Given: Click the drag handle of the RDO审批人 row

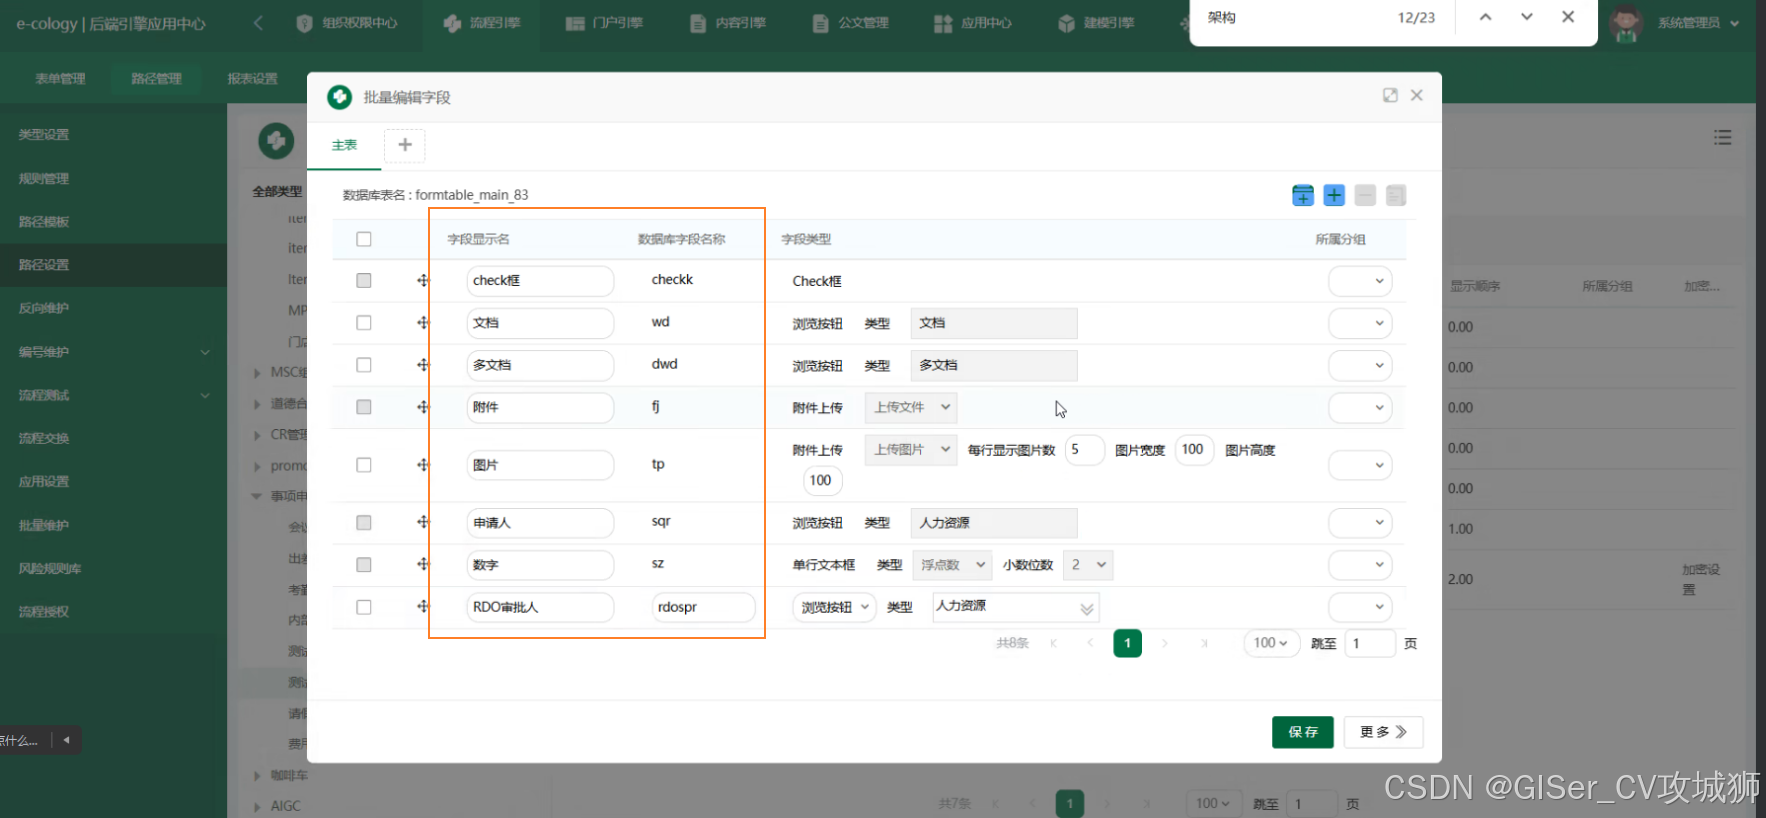Looking at the screenshot, I should [423, 607].
